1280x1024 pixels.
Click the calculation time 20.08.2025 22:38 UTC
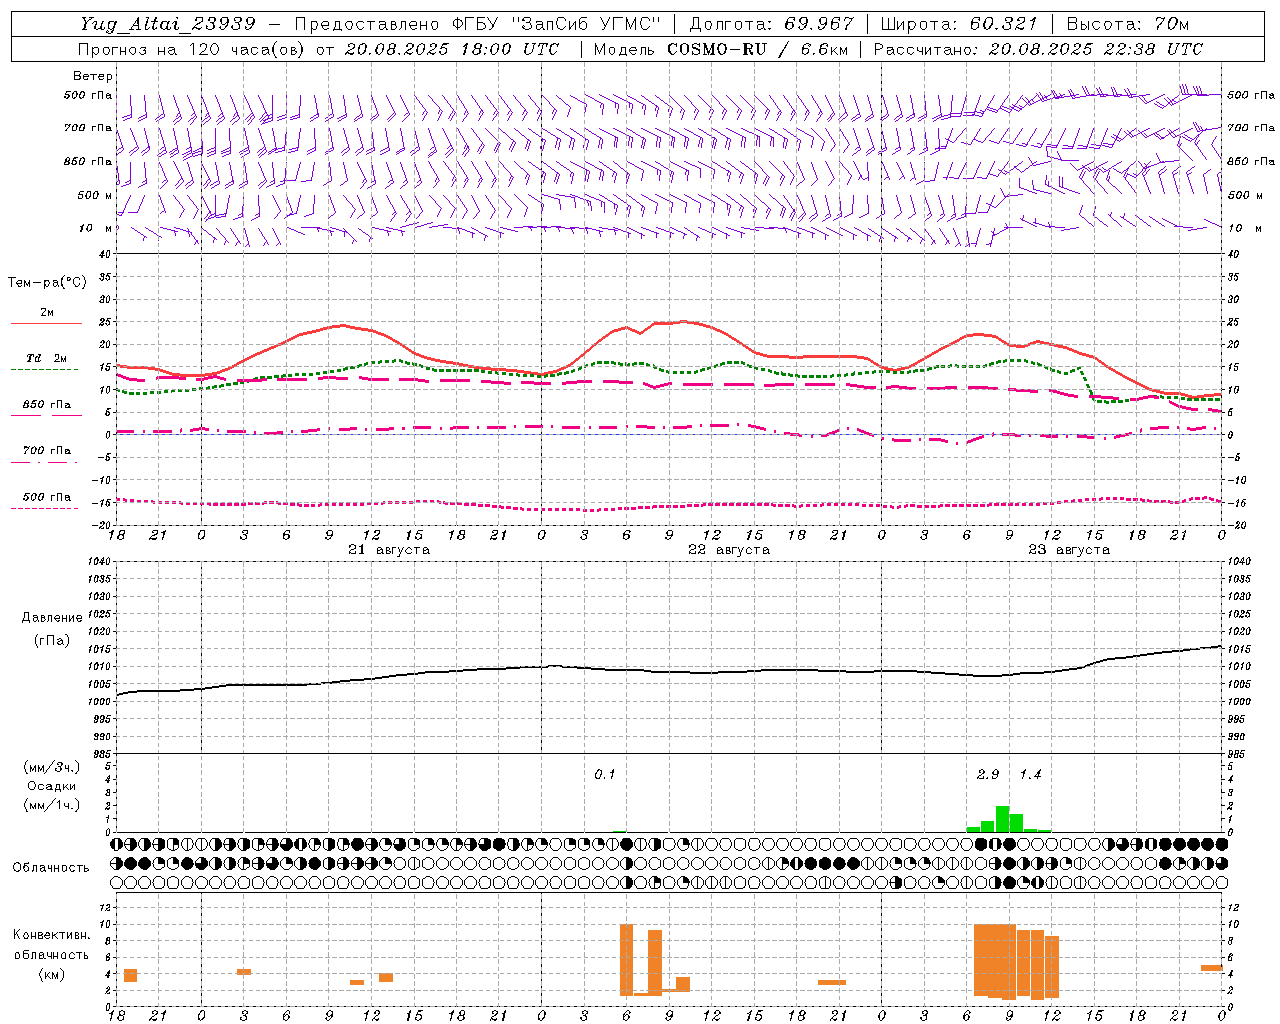1096,49
